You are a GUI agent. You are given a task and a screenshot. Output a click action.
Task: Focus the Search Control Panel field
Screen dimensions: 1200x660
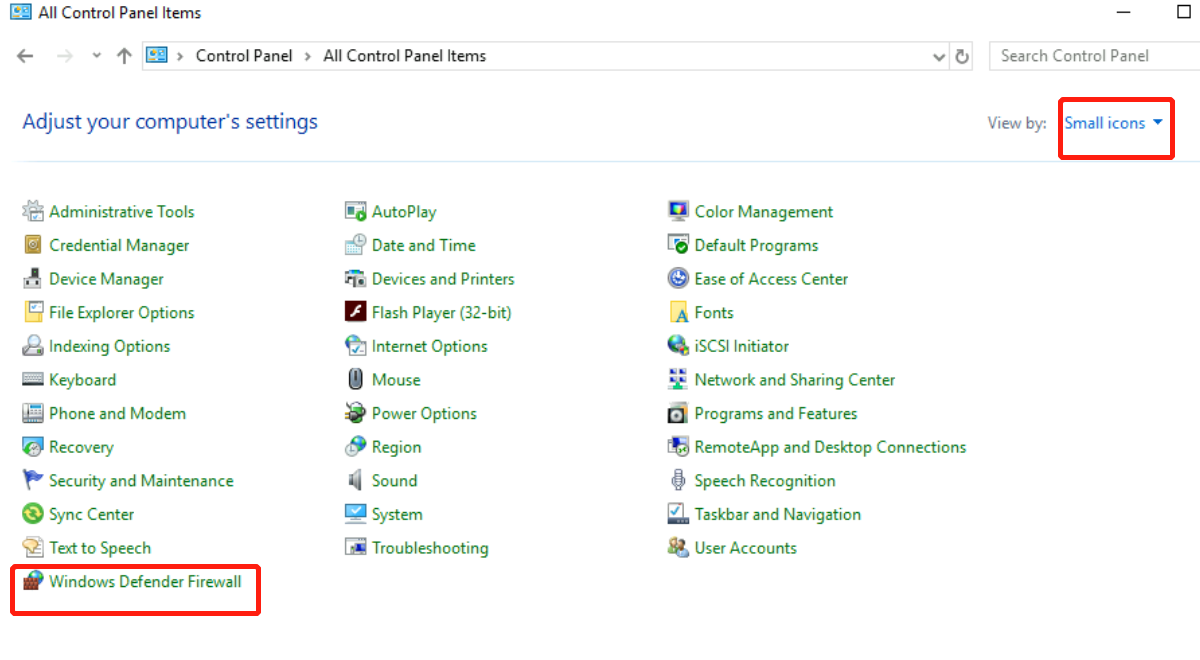pos(1090,56)
